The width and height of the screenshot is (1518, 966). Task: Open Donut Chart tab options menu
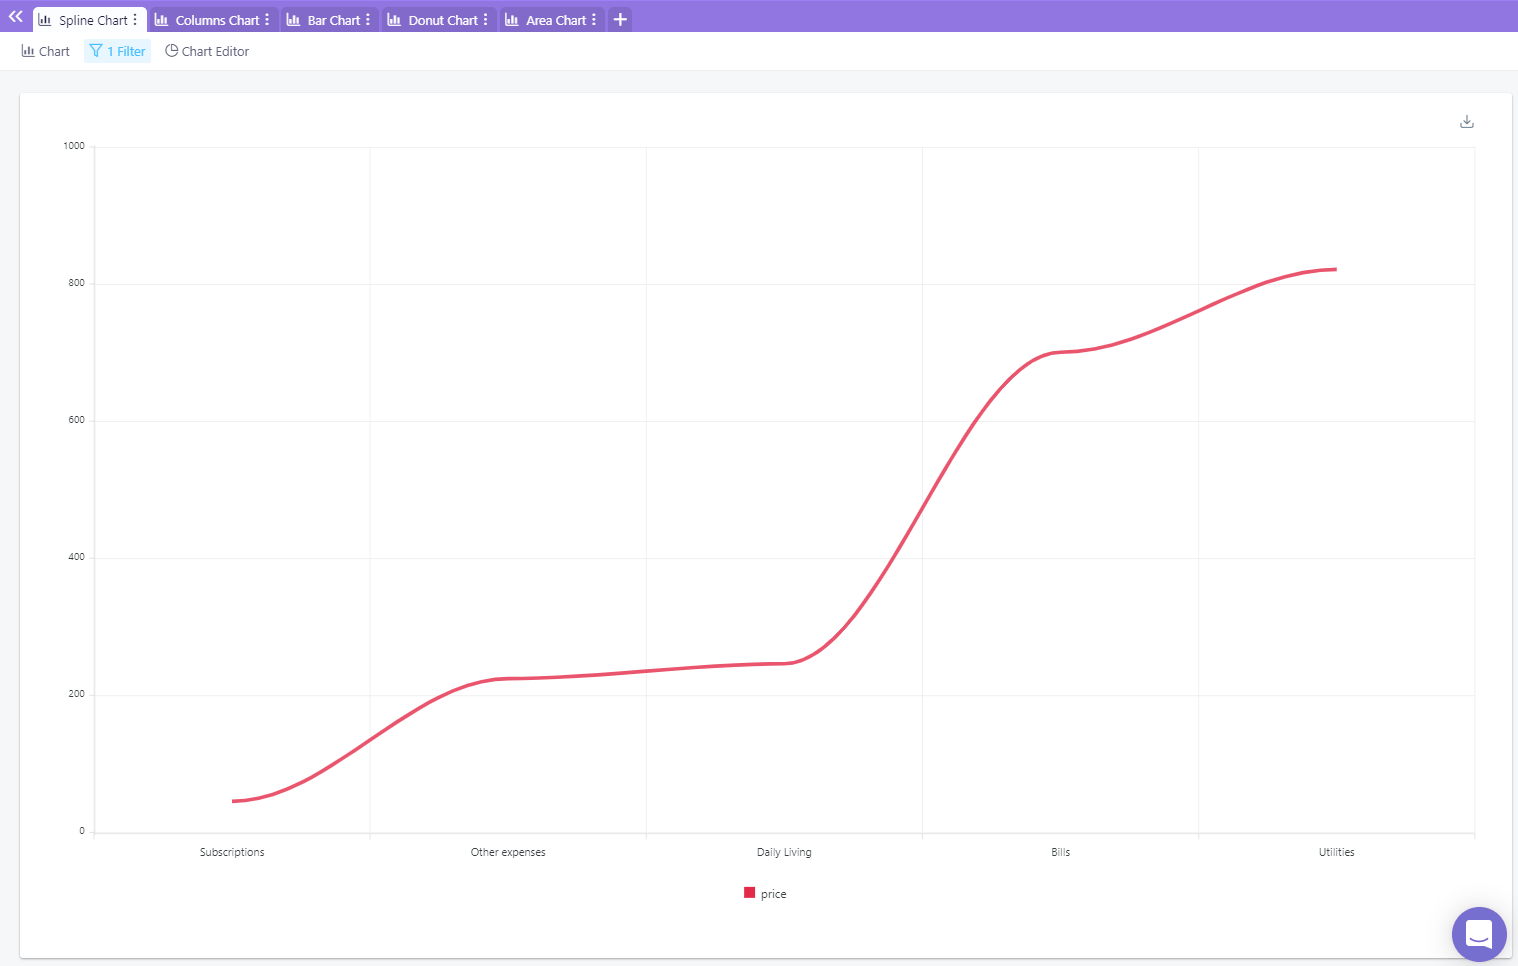[x=486, y=20]
